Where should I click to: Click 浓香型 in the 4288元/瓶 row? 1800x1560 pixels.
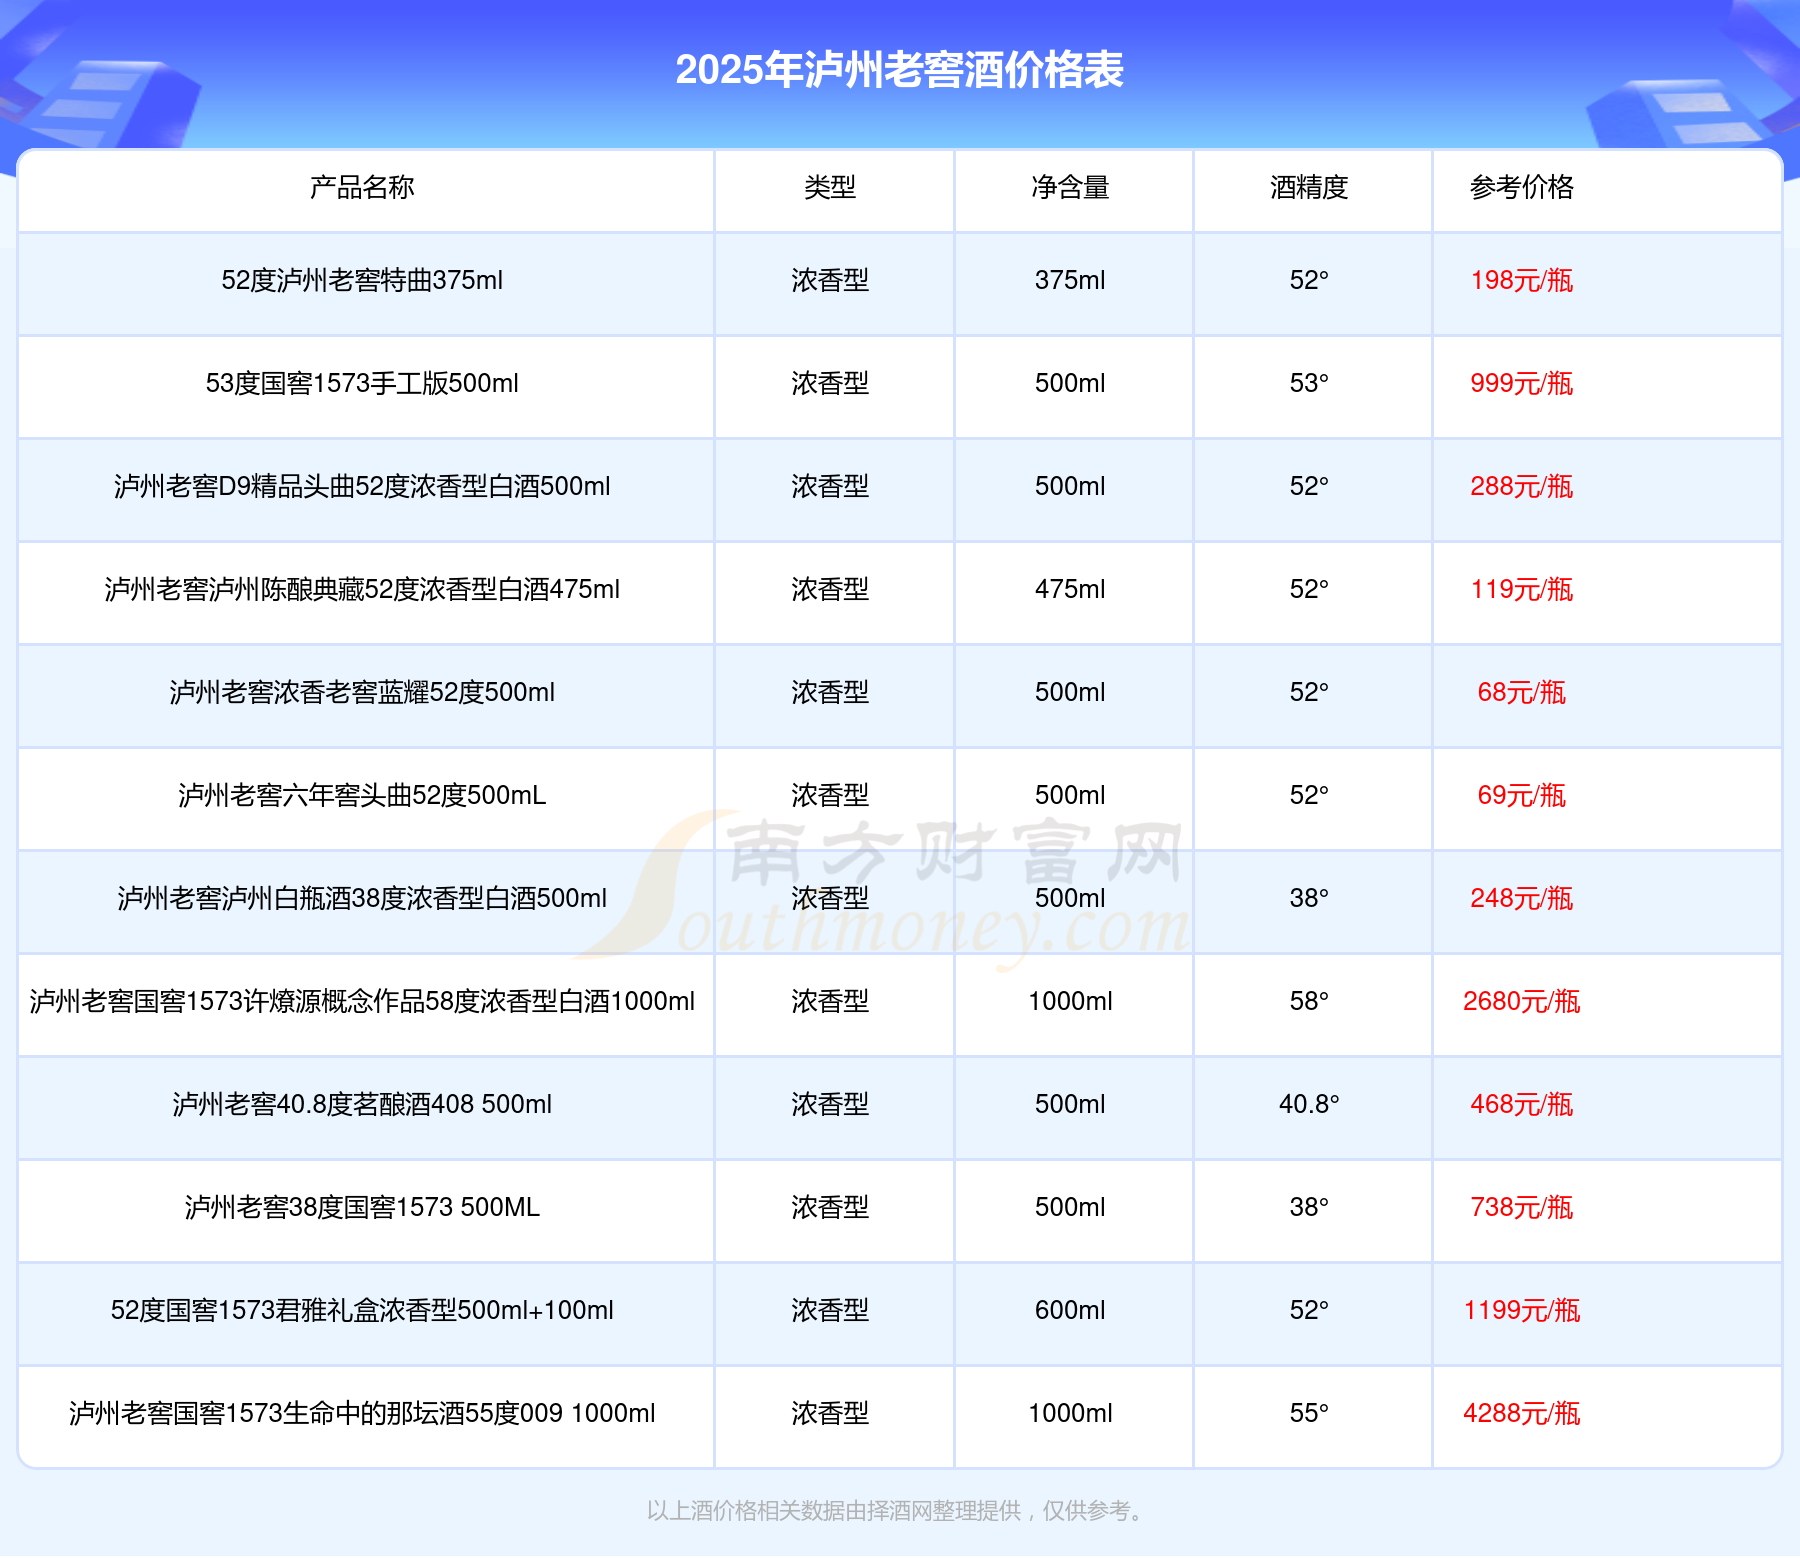click(830, 1413)
